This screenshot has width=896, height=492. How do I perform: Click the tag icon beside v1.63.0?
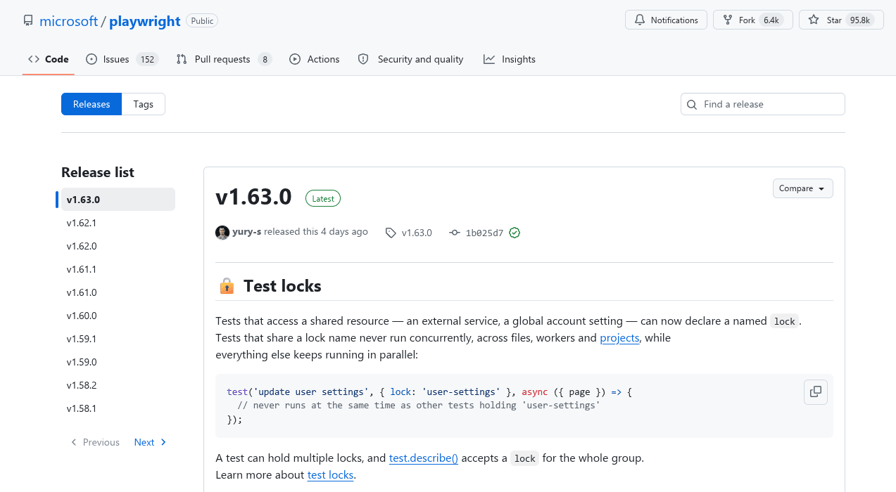click(x=391, y=233)
